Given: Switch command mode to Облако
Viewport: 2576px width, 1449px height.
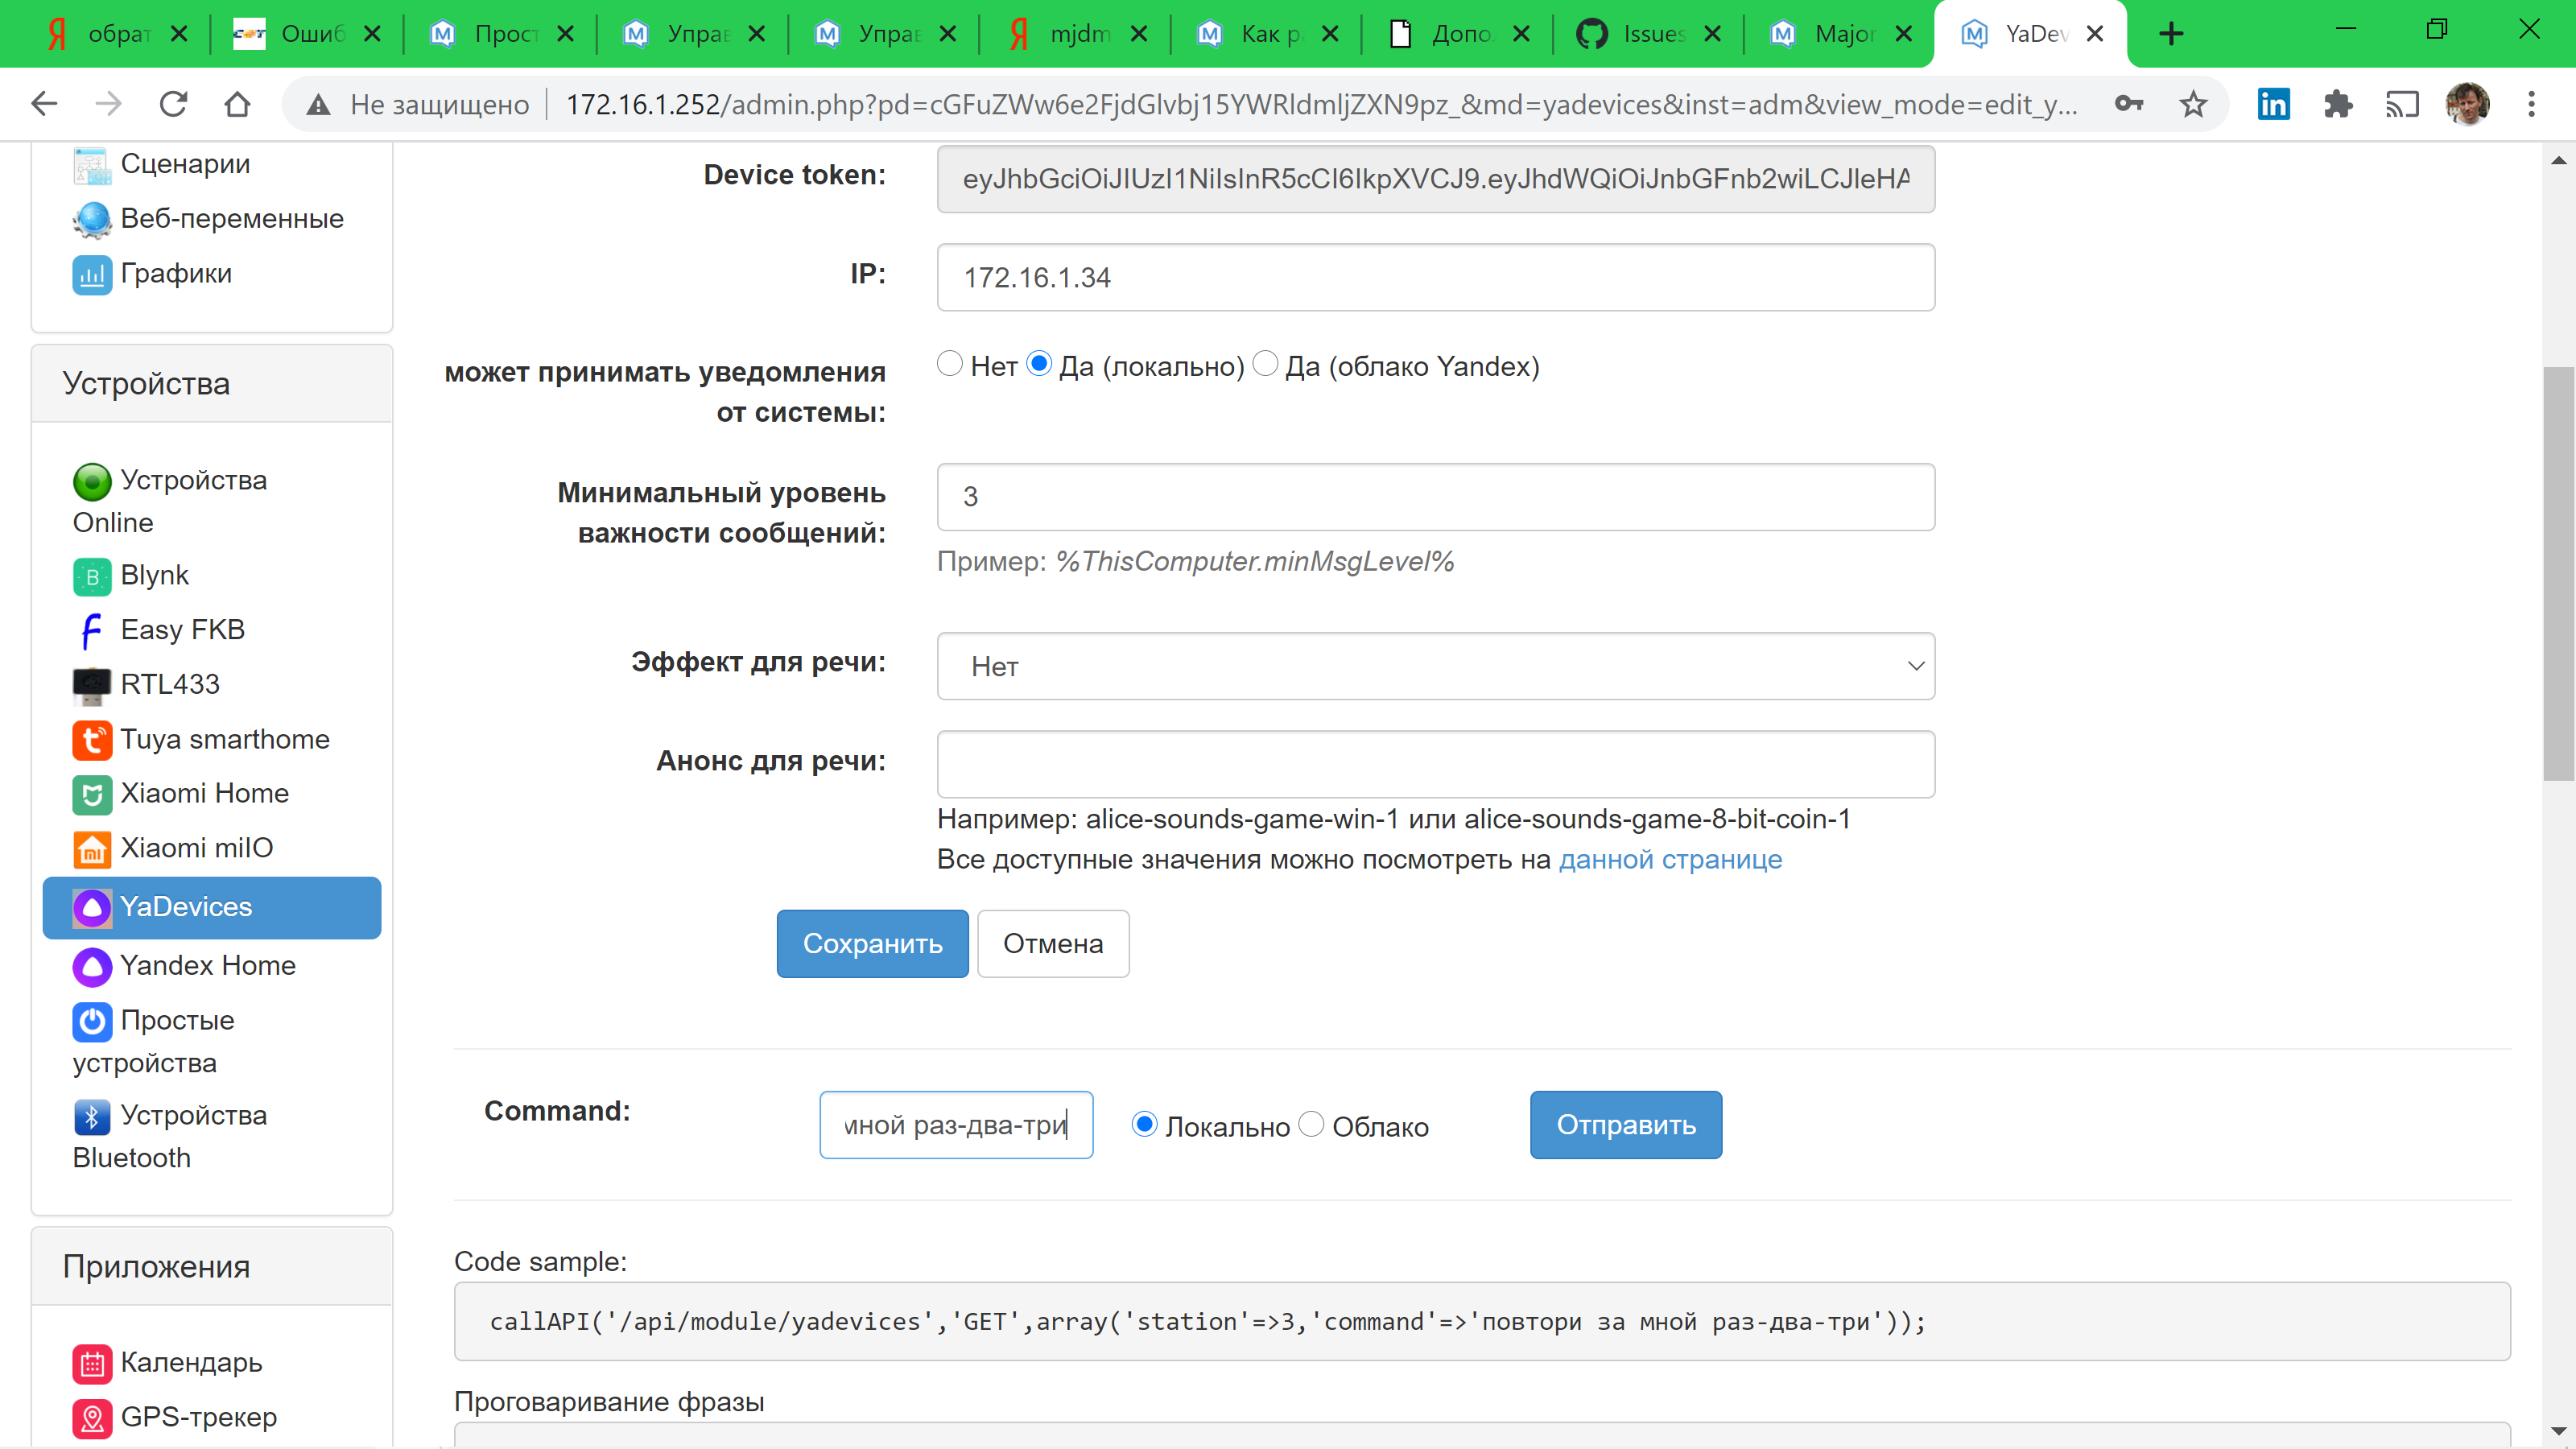Looking at the screenshot, I should coord(1311,1124).
